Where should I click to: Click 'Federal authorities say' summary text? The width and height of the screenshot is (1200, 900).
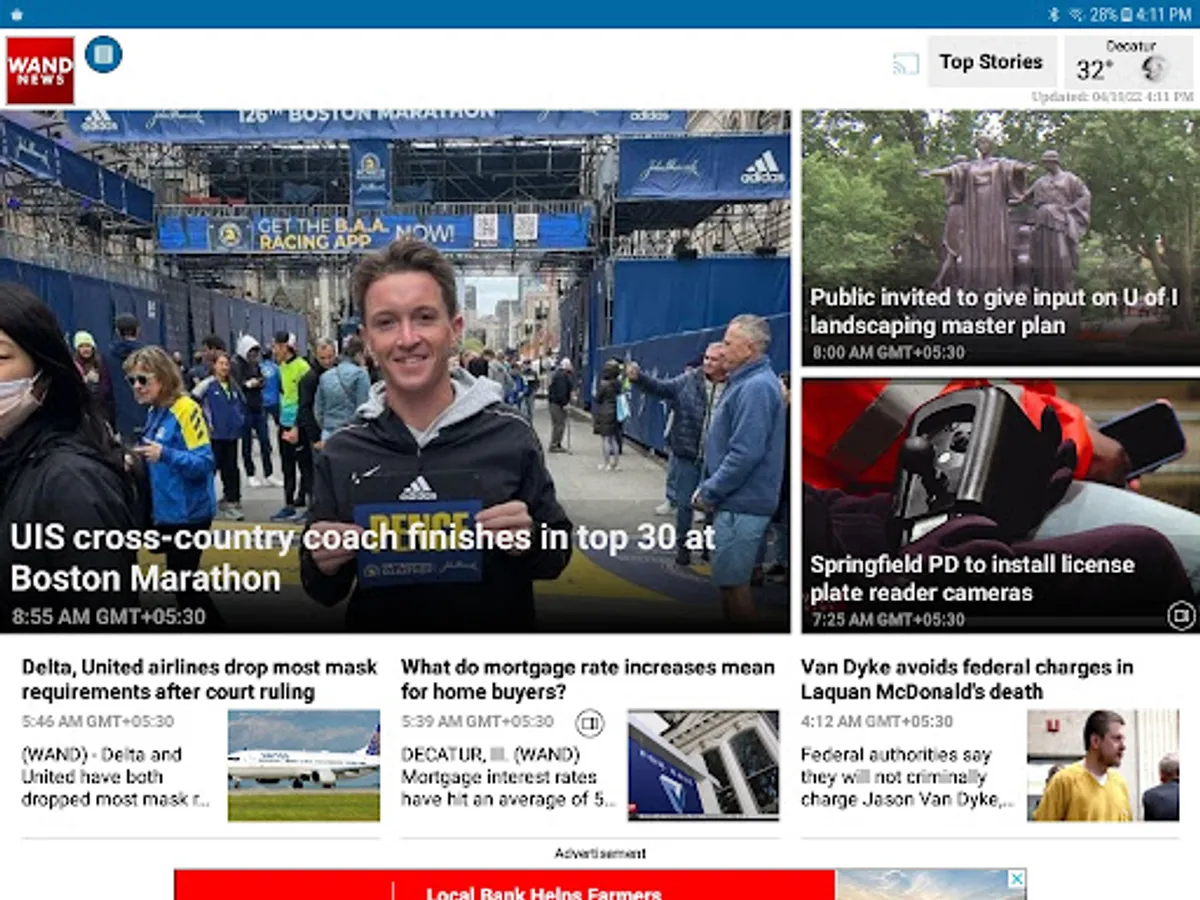[907, 777]
